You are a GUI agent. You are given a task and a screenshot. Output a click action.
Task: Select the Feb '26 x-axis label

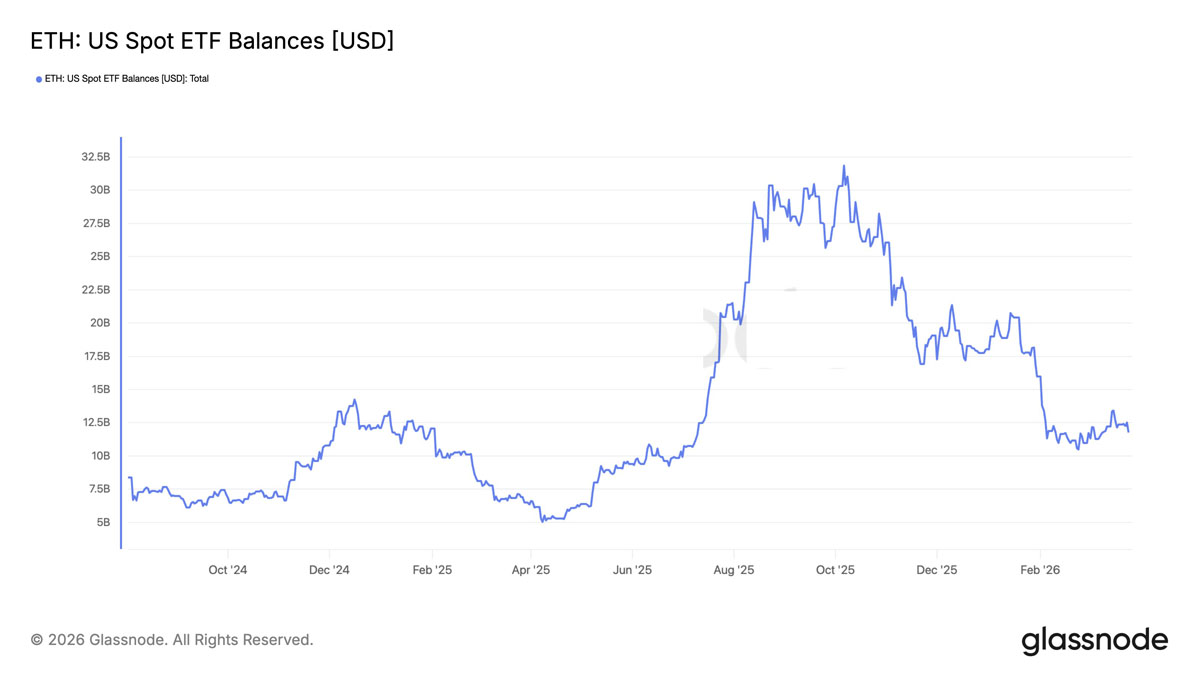[x=1039, y=570]
